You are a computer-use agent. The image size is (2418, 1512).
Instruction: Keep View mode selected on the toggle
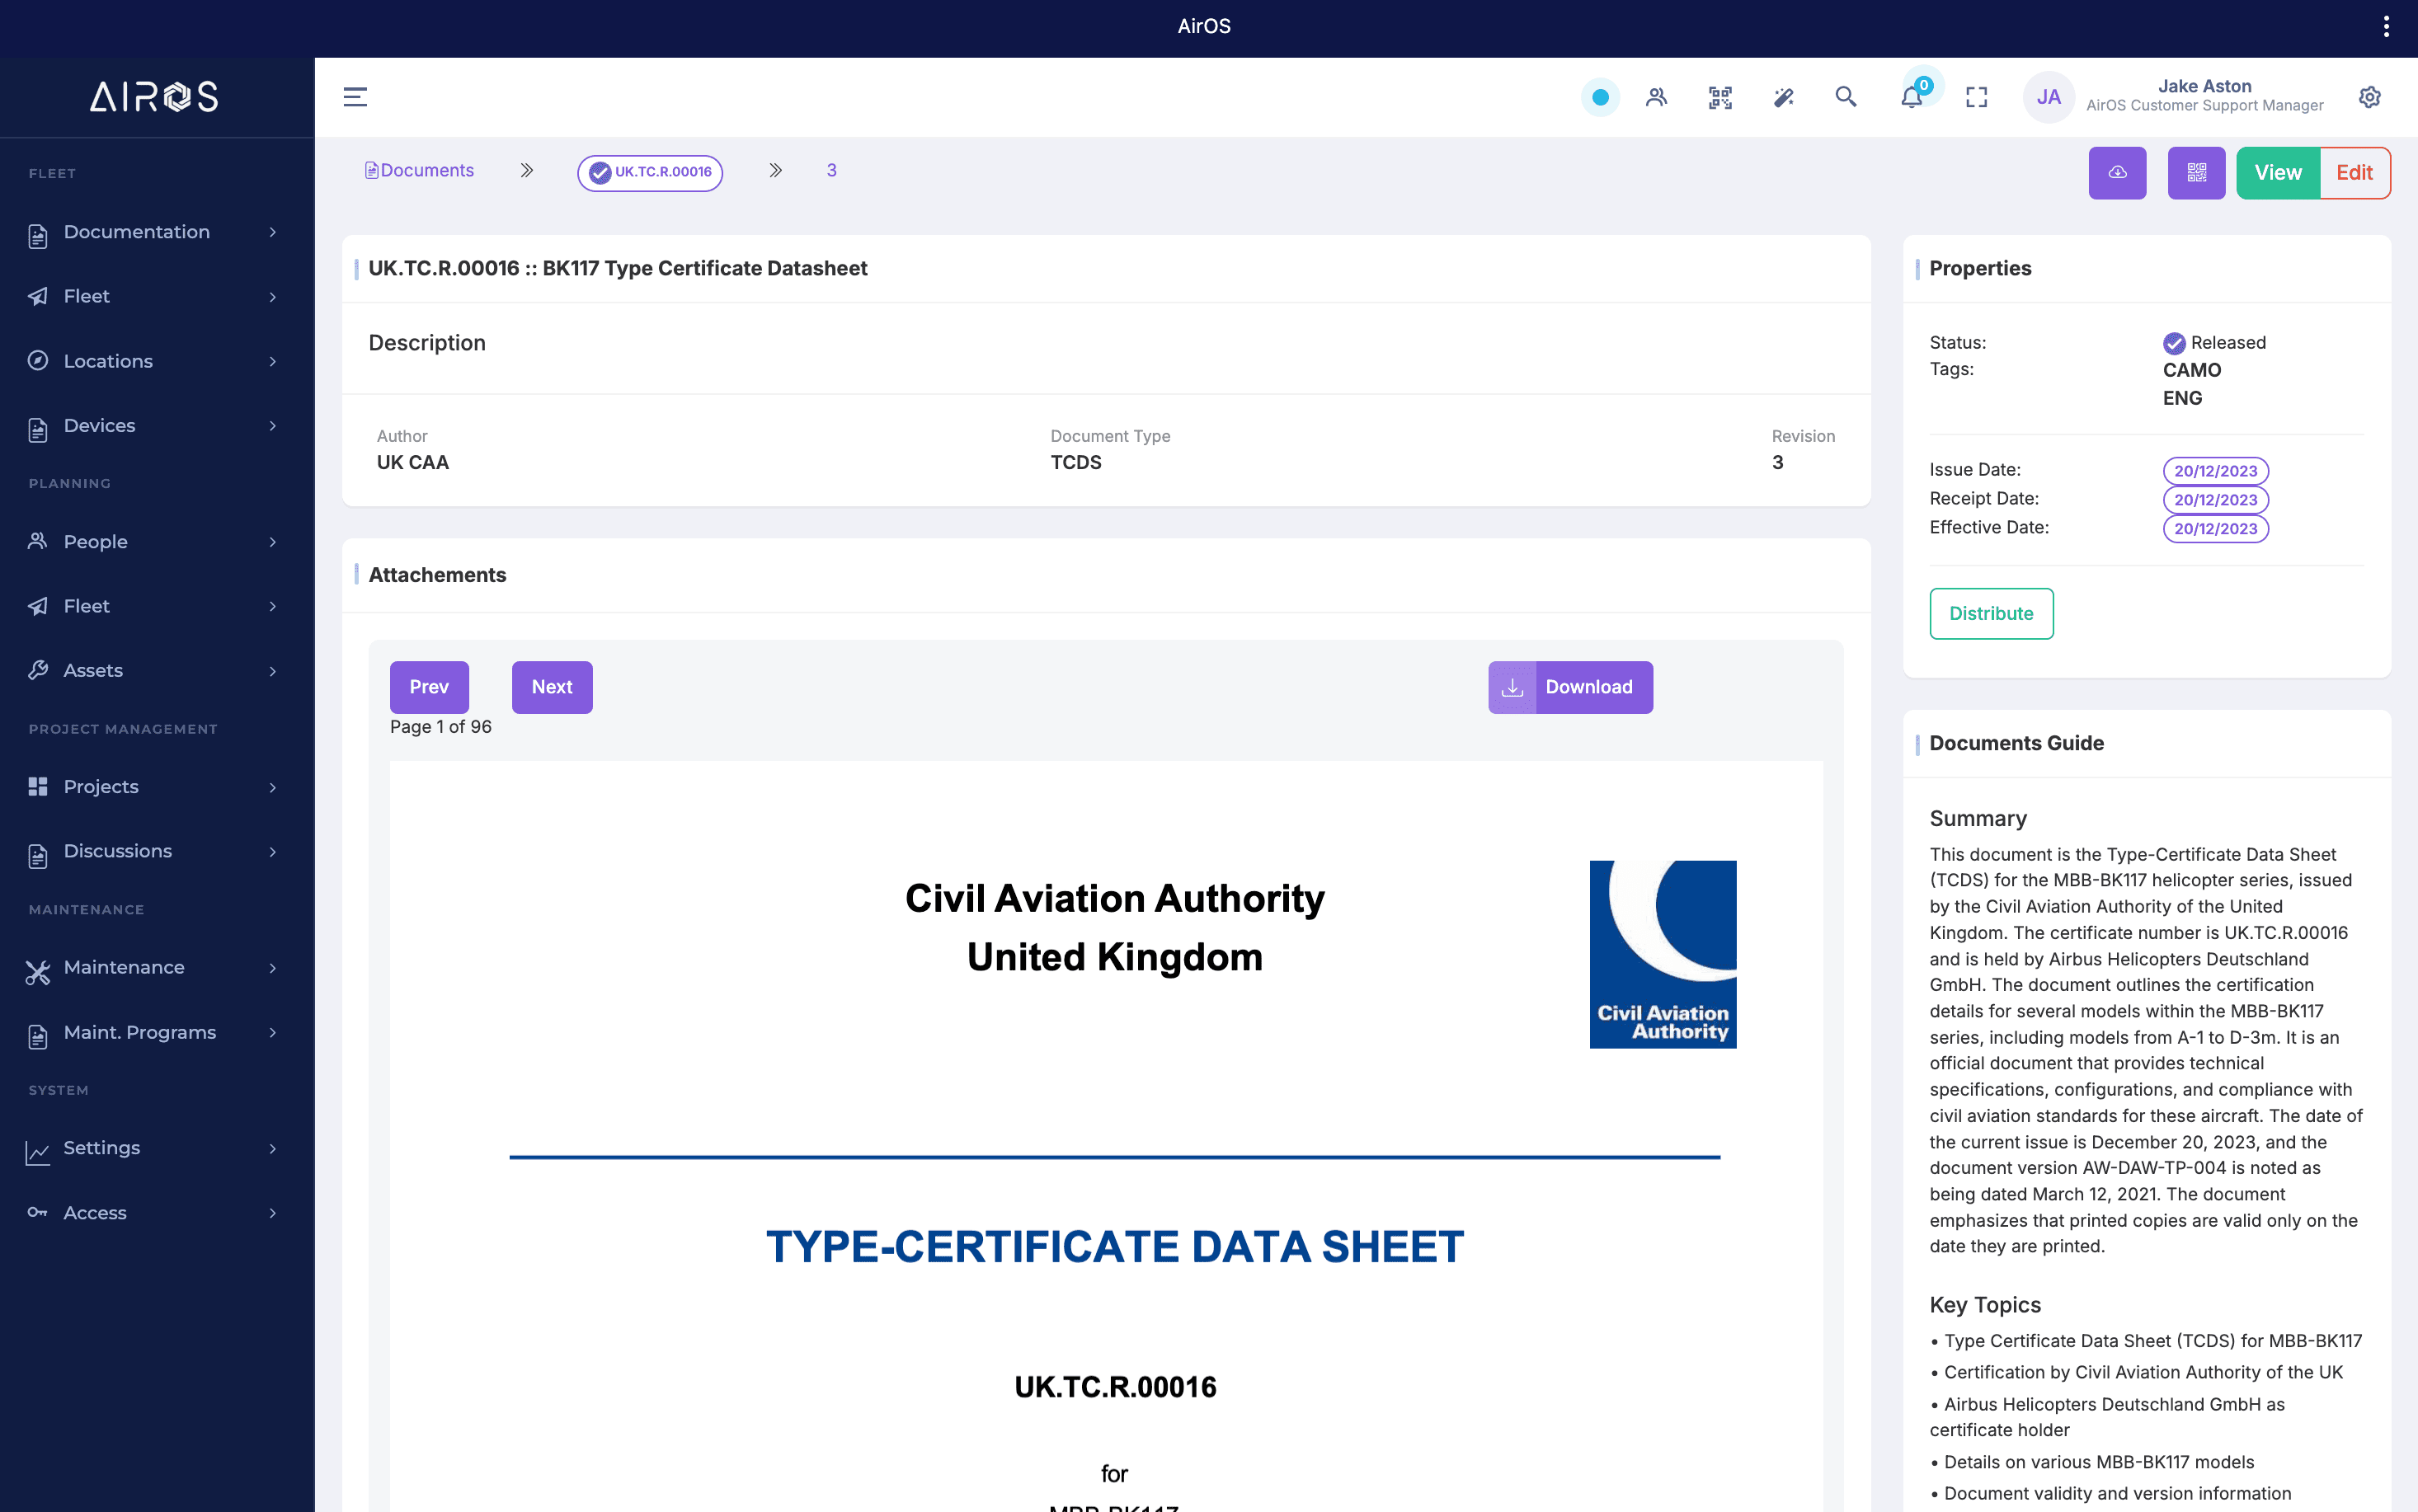pyautogui.click(x=2278, y=172)
